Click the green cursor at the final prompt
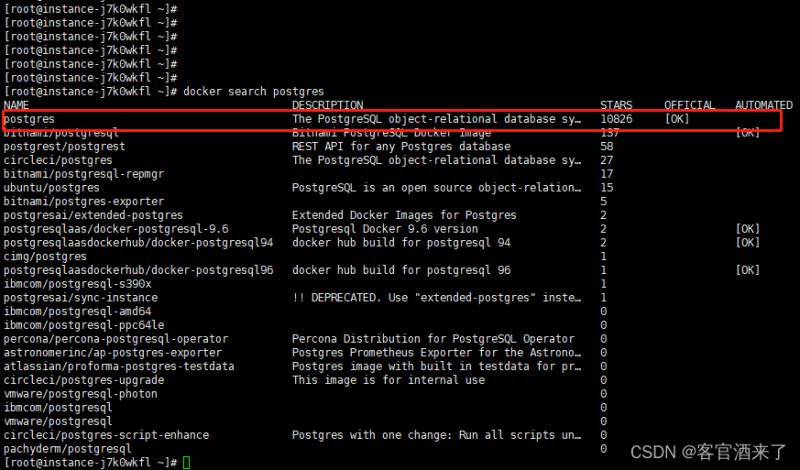The width and height of the screenshot is (800, 470). (186, 463)
